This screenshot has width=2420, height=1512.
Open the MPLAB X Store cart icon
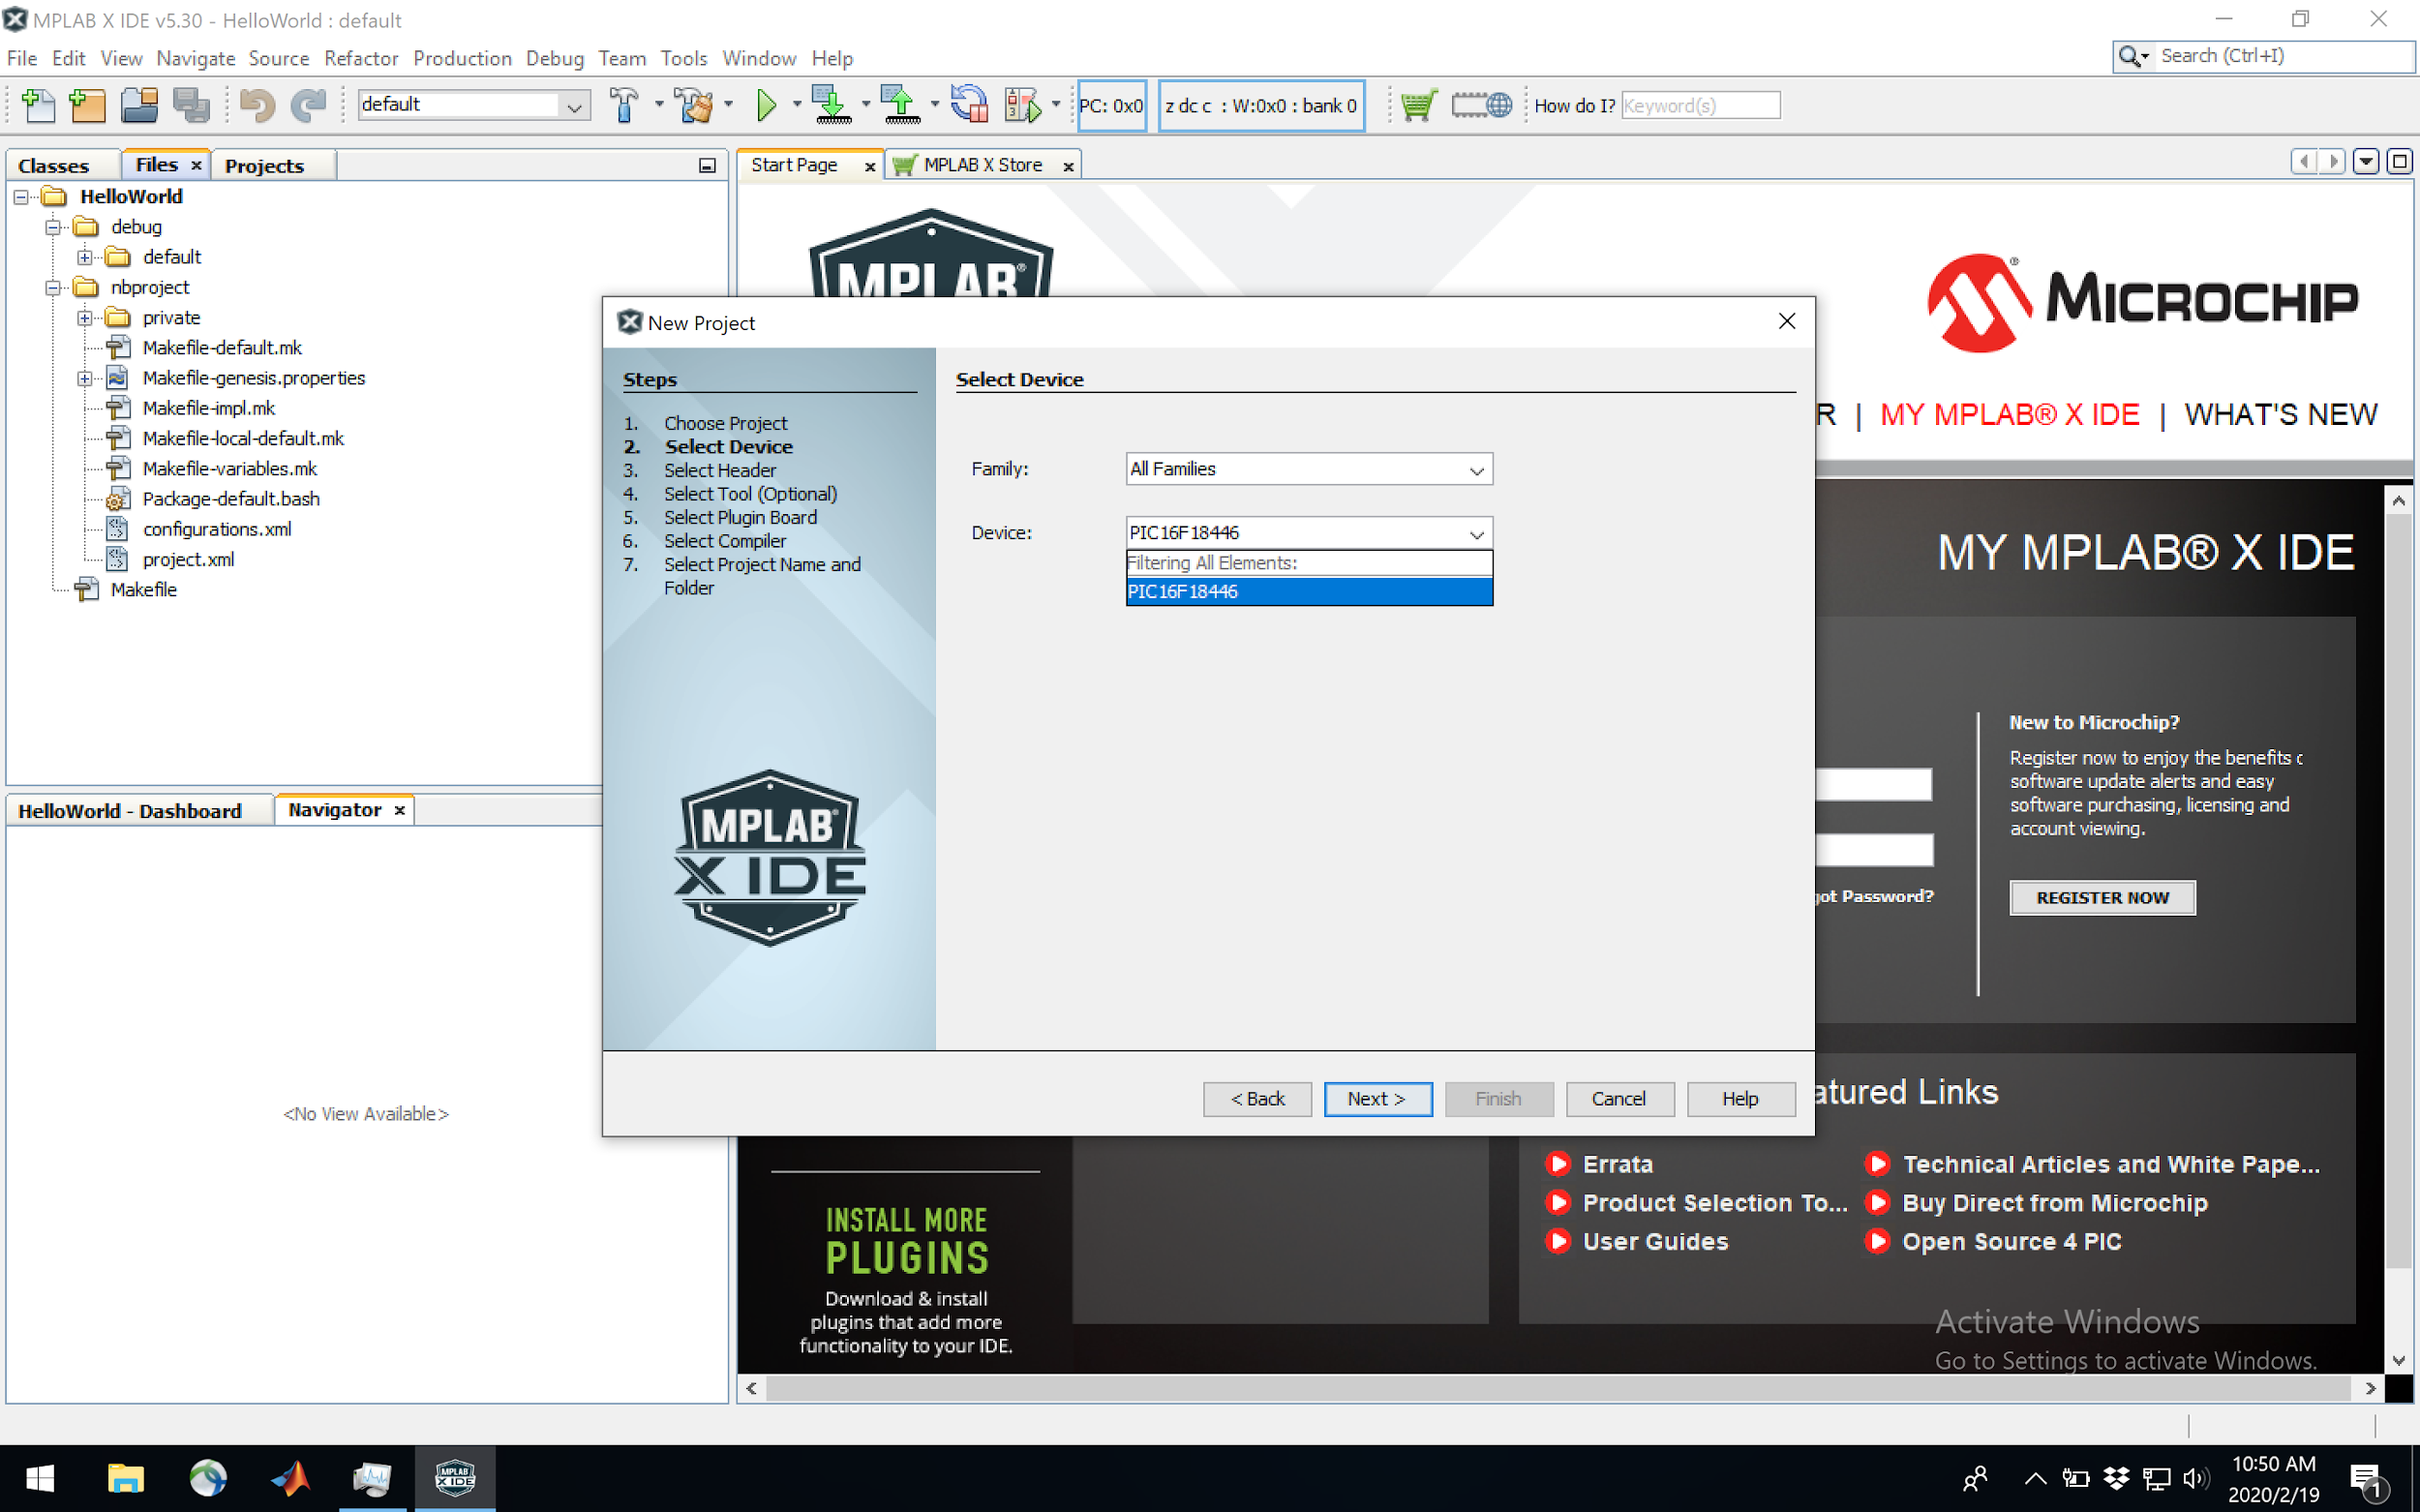pyautogui.click(x=1418, y=105)
